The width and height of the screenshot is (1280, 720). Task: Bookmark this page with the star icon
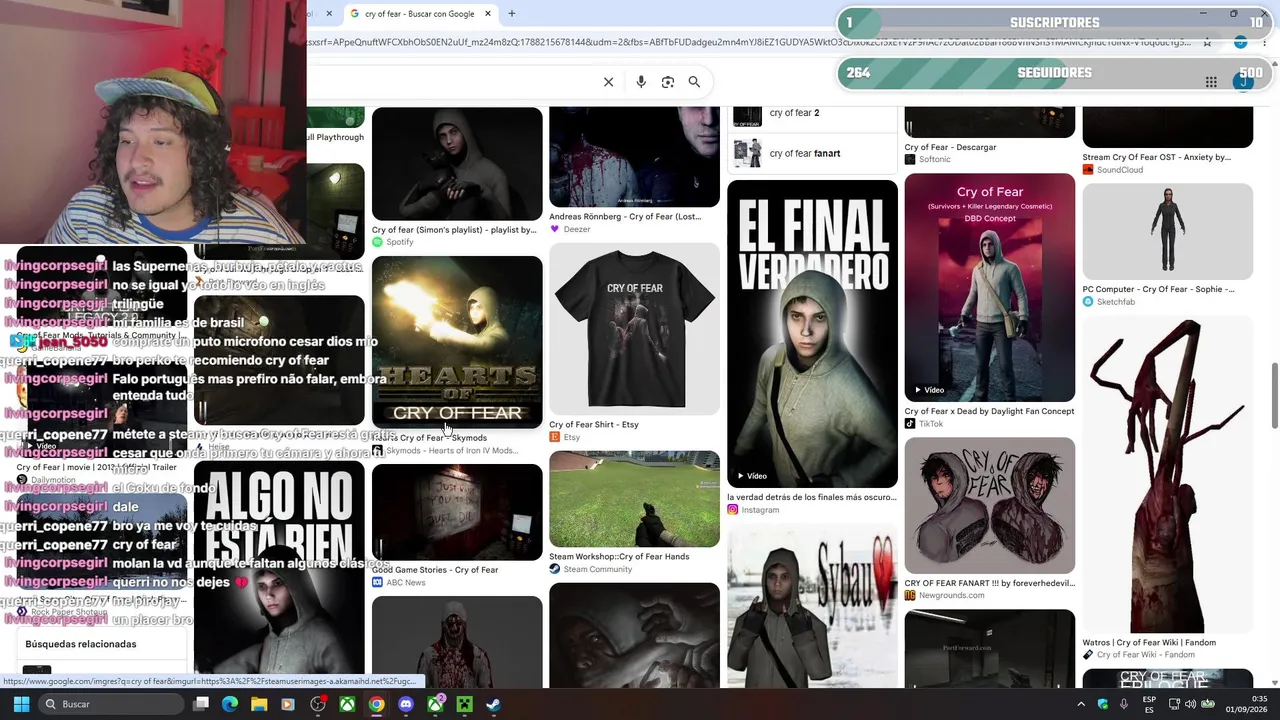tap(1207, 42)
